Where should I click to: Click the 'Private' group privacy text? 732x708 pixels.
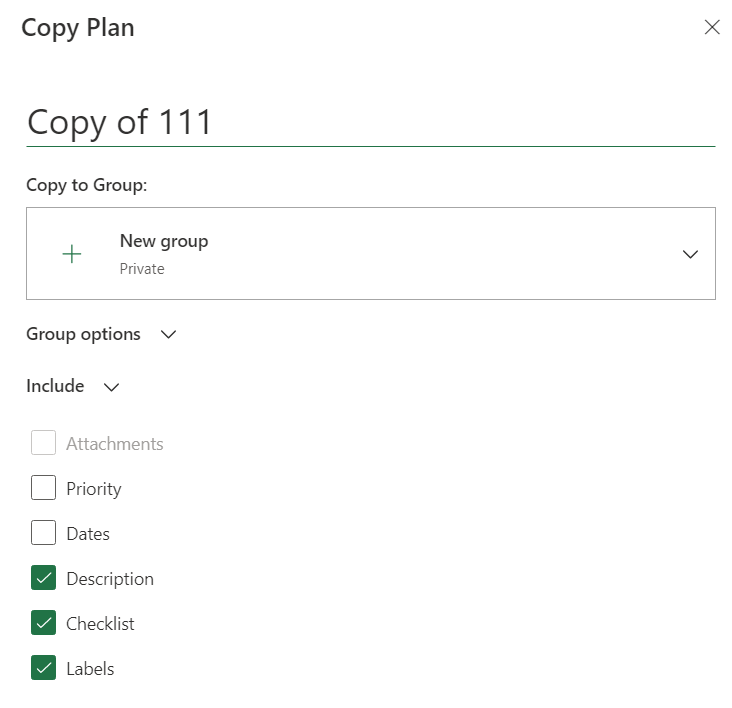(142, 269)
